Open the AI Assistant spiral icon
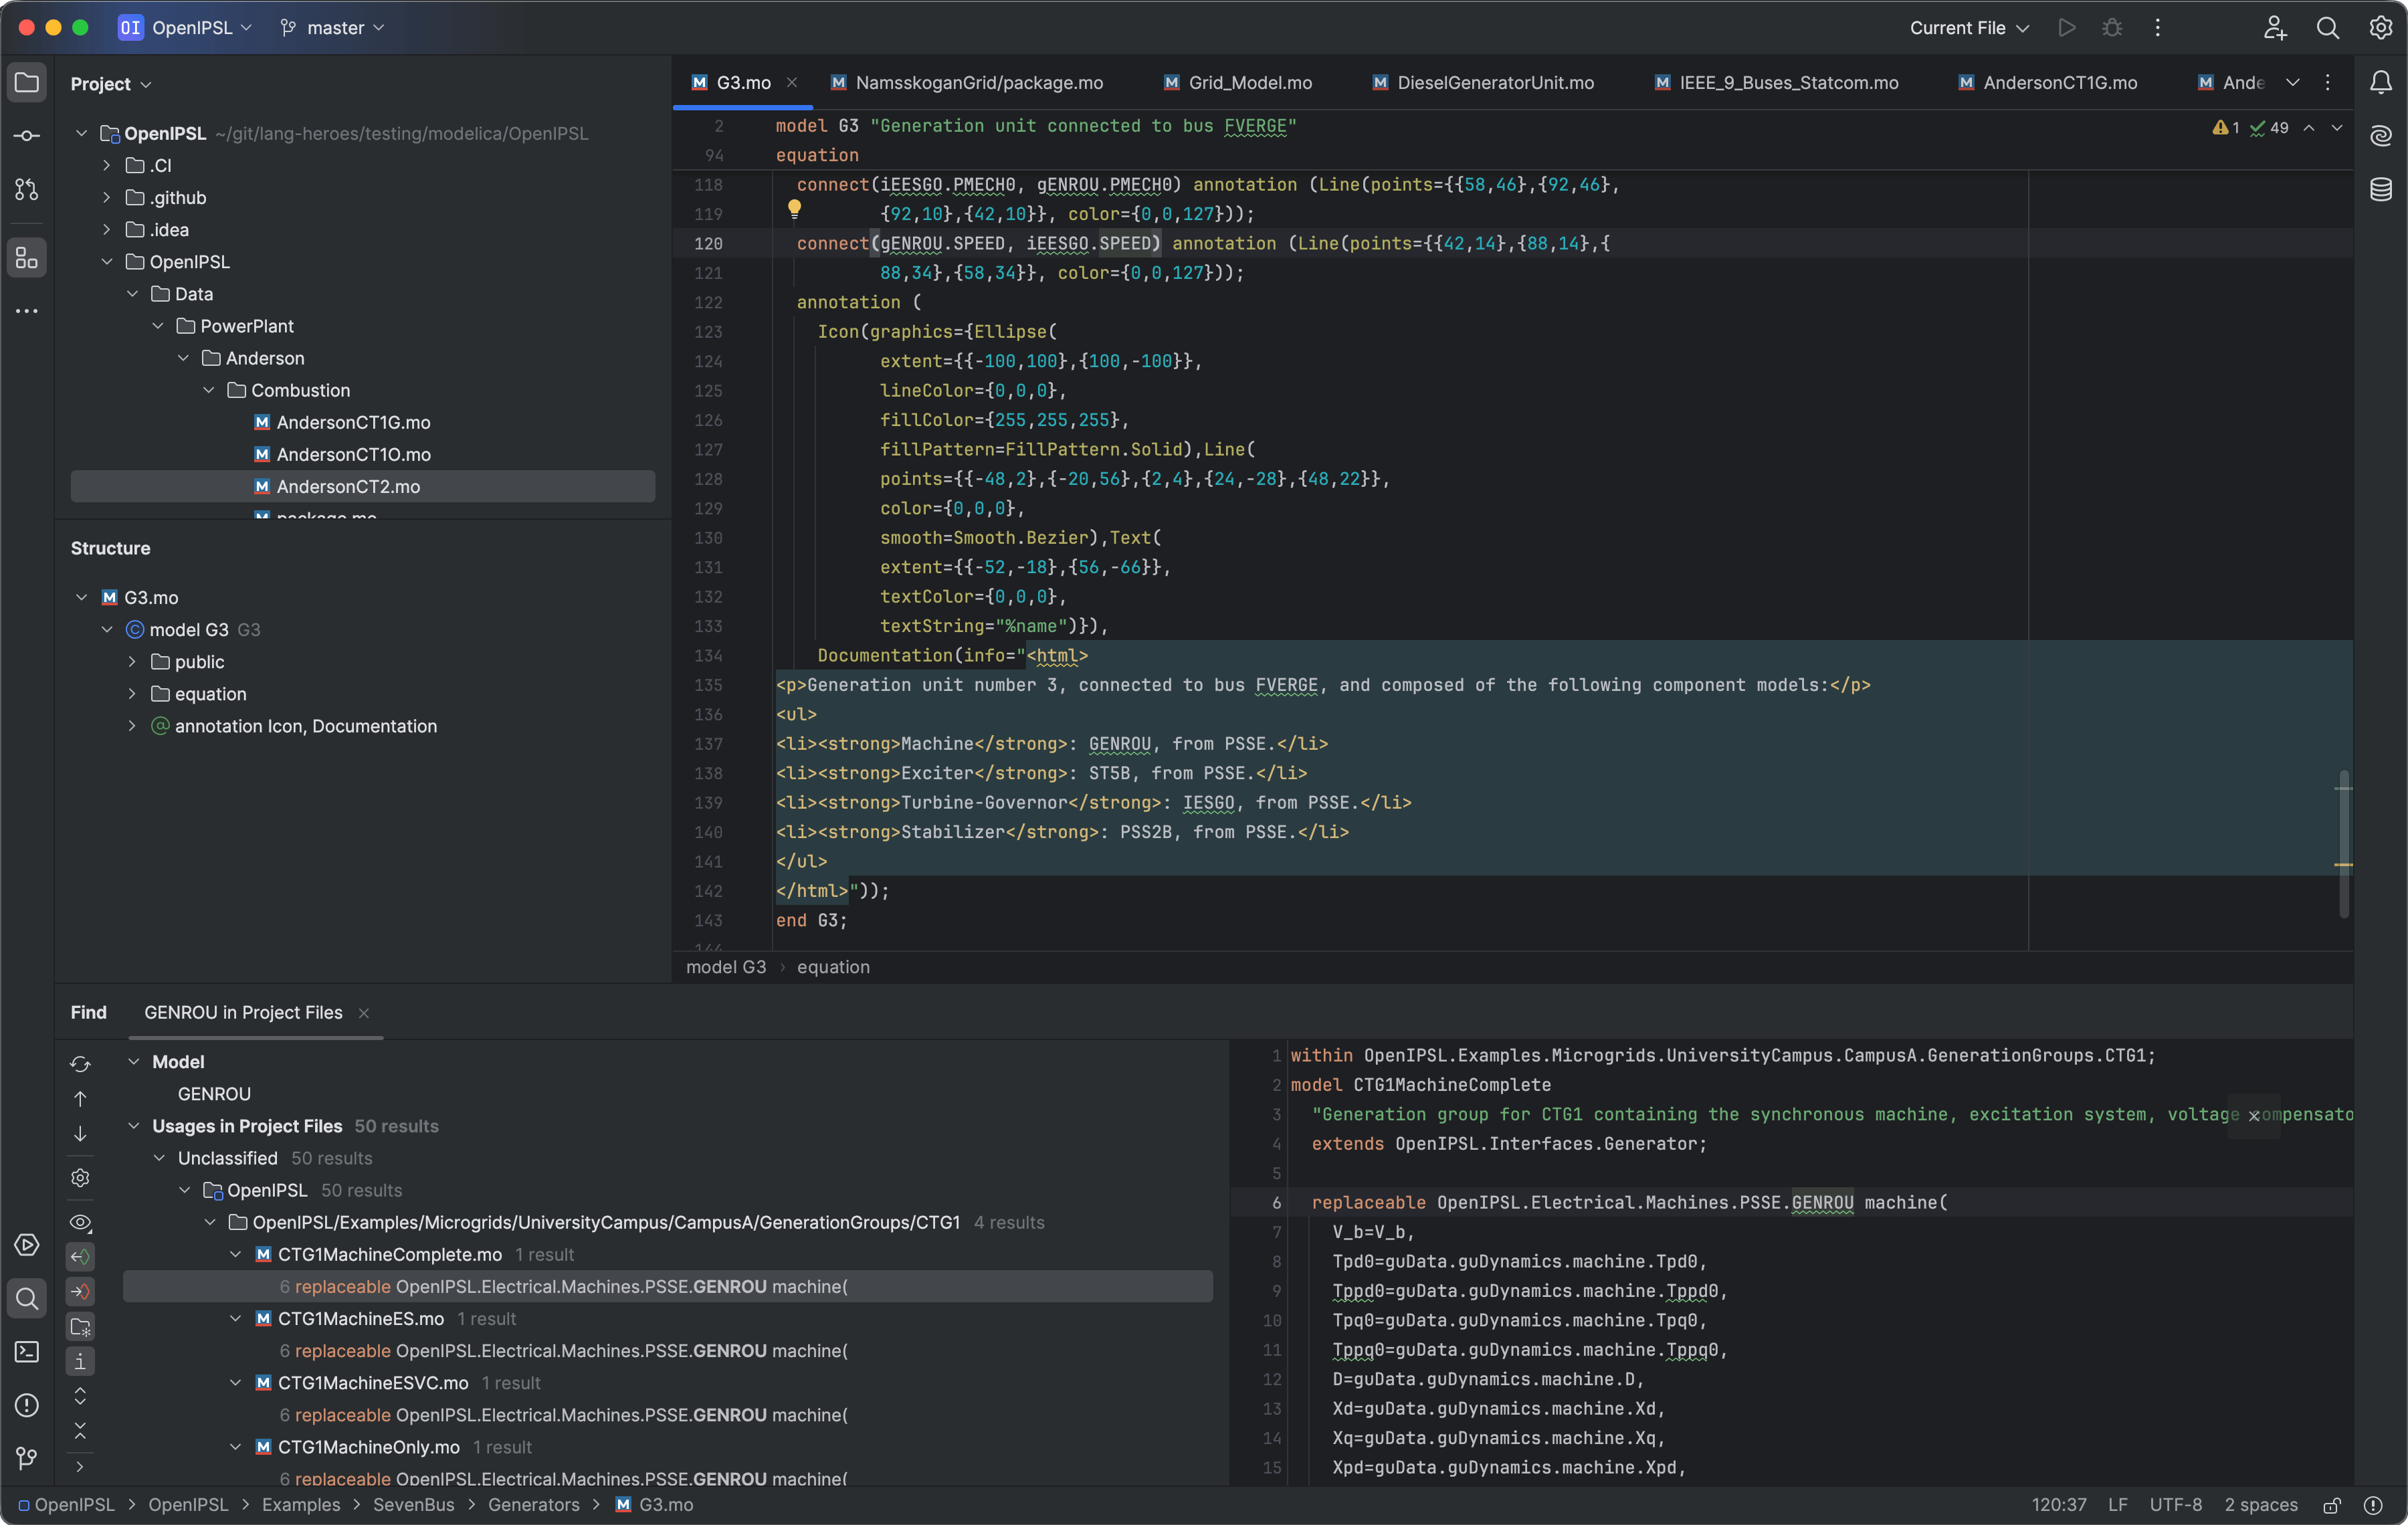 tap(2381, 136)
